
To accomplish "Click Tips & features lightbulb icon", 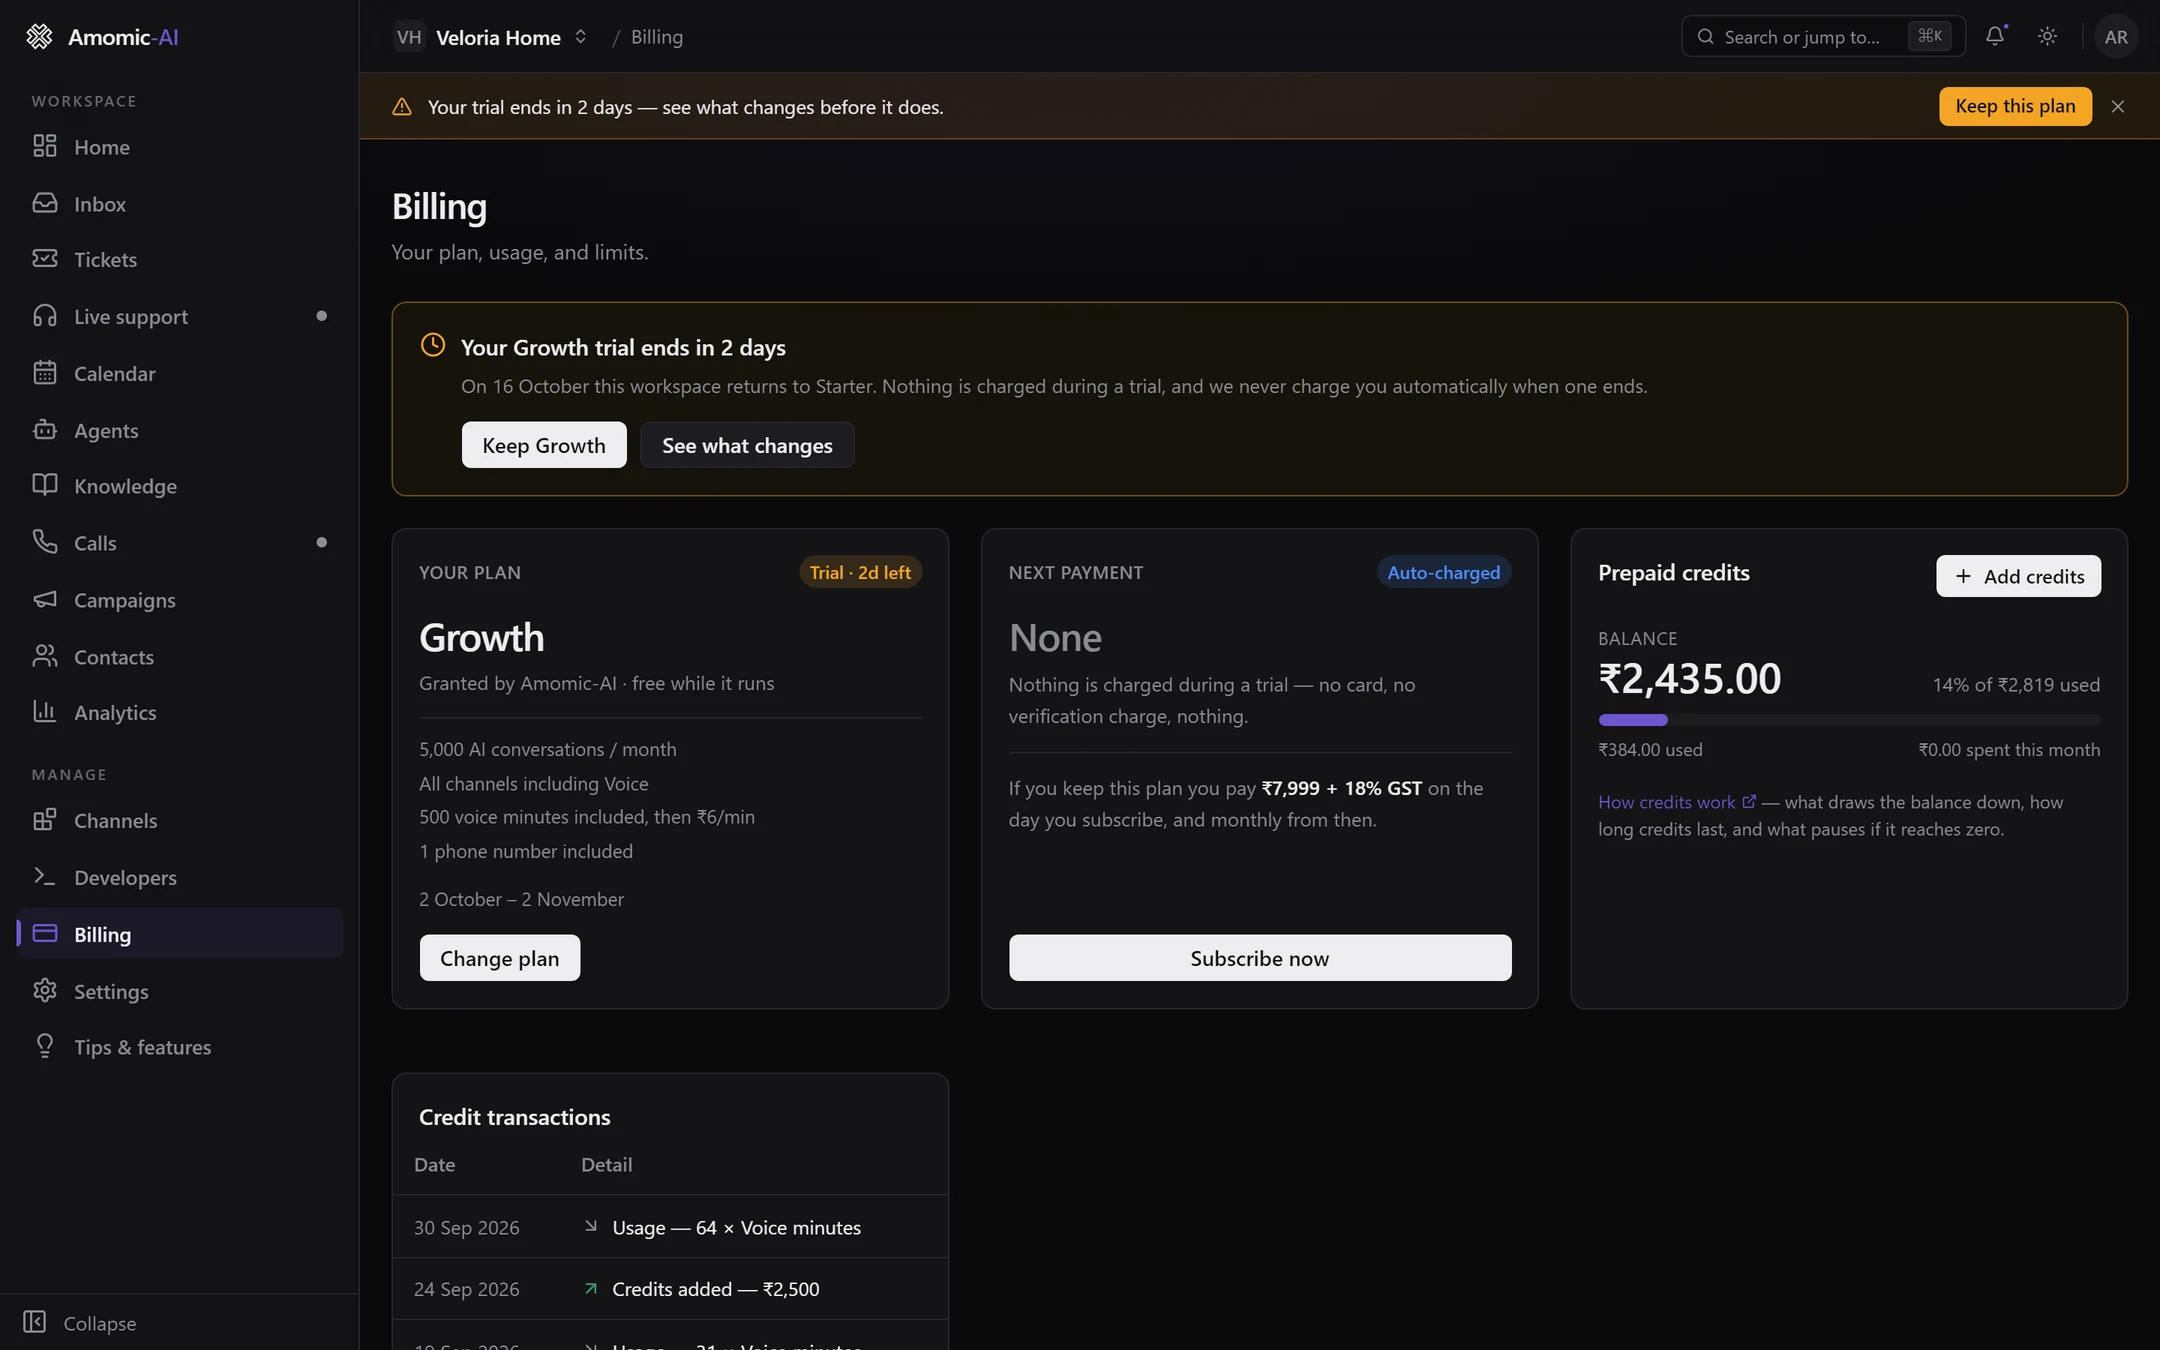I will (x=45, y=1046).
